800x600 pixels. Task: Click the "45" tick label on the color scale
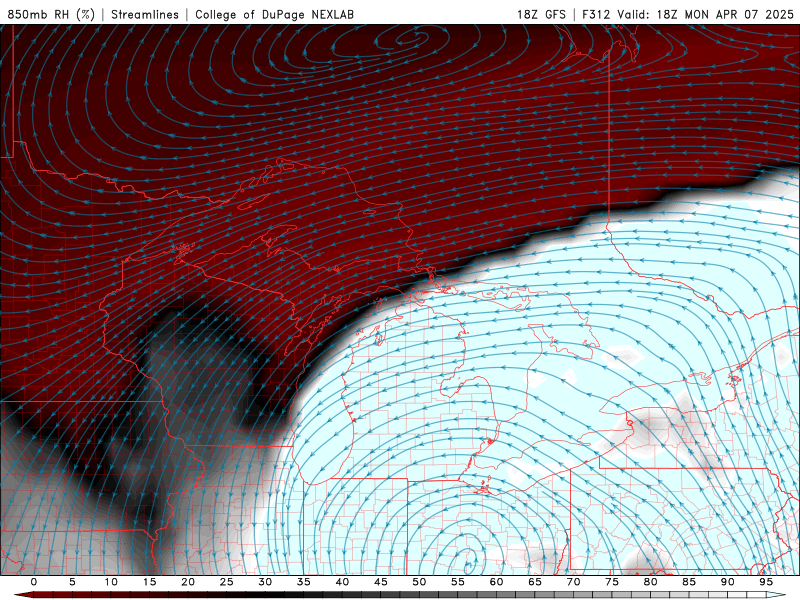tap(381, 582)
